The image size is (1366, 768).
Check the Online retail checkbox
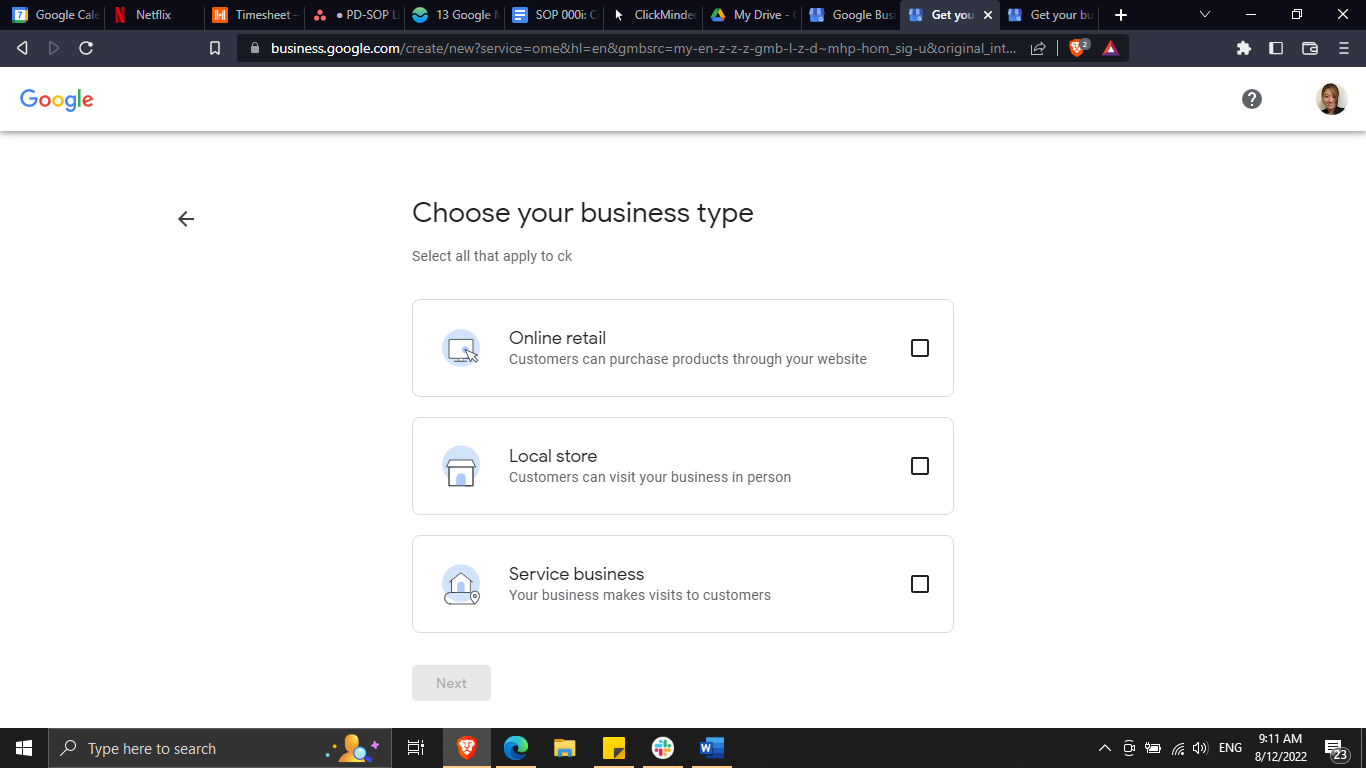click(x=920, y=348)
